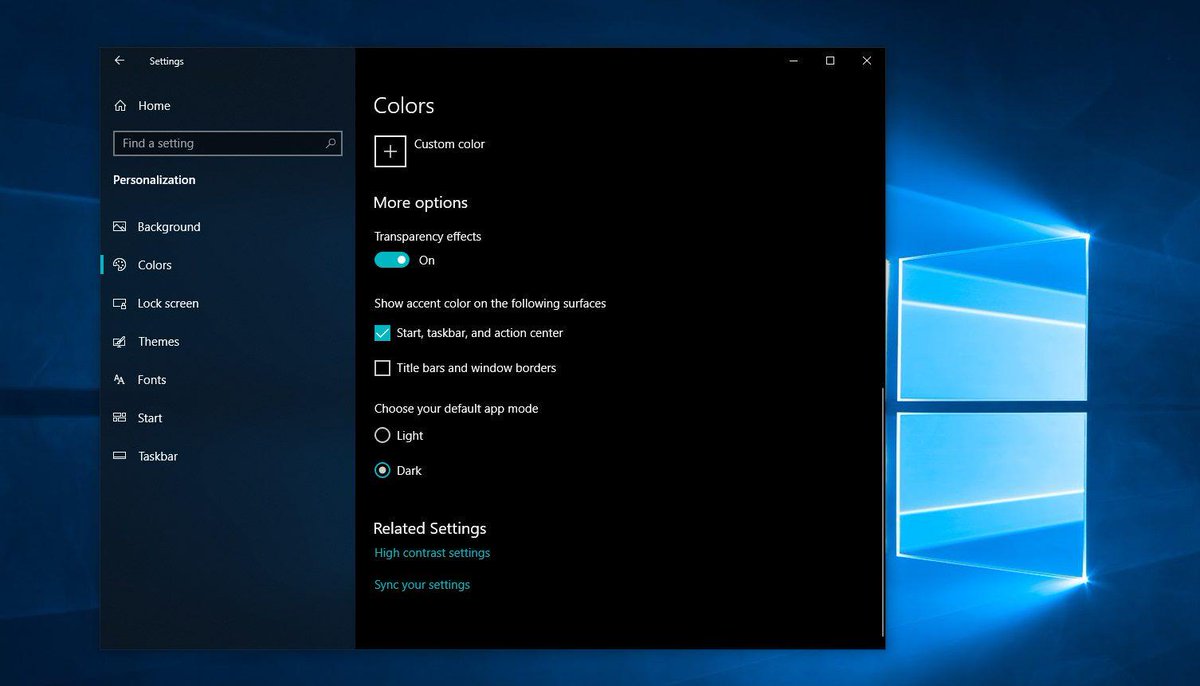Click the Taskbar settings icon
This screenshot has width=1200, height=686.
click(120, 456)
